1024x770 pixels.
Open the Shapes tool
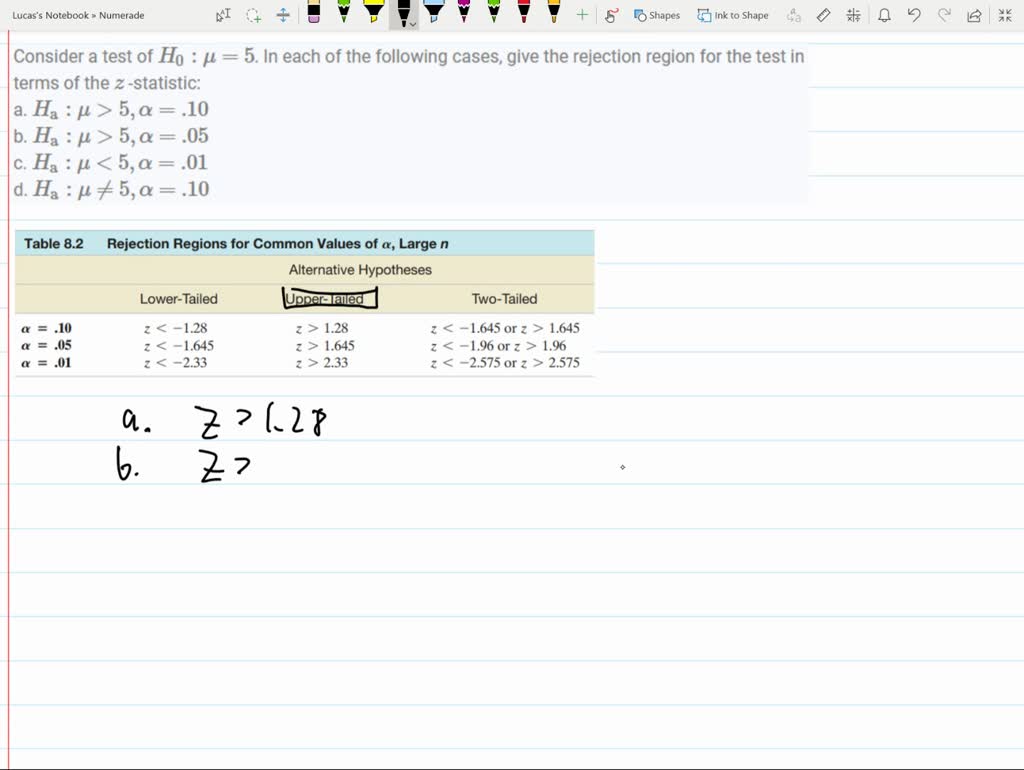pyautogui.click(x=656, y=15)
